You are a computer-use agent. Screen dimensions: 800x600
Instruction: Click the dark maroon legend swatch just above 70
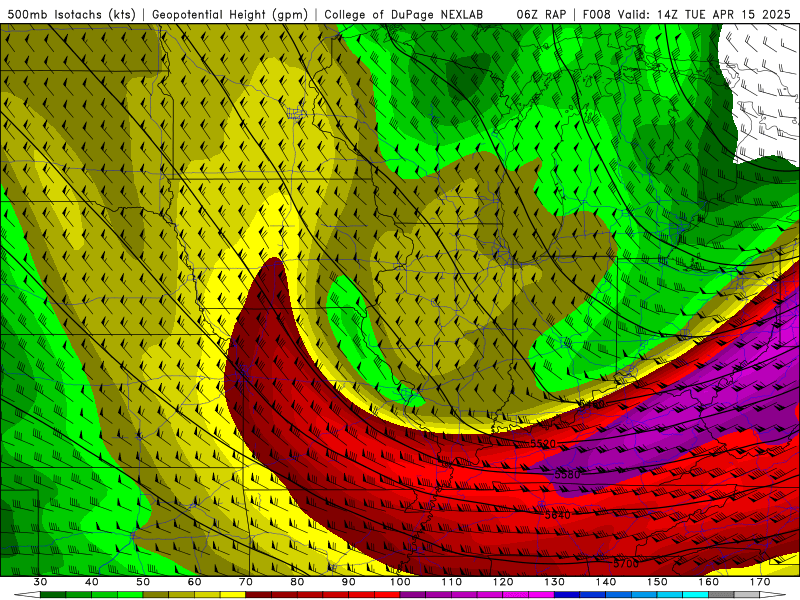(259, 595)
